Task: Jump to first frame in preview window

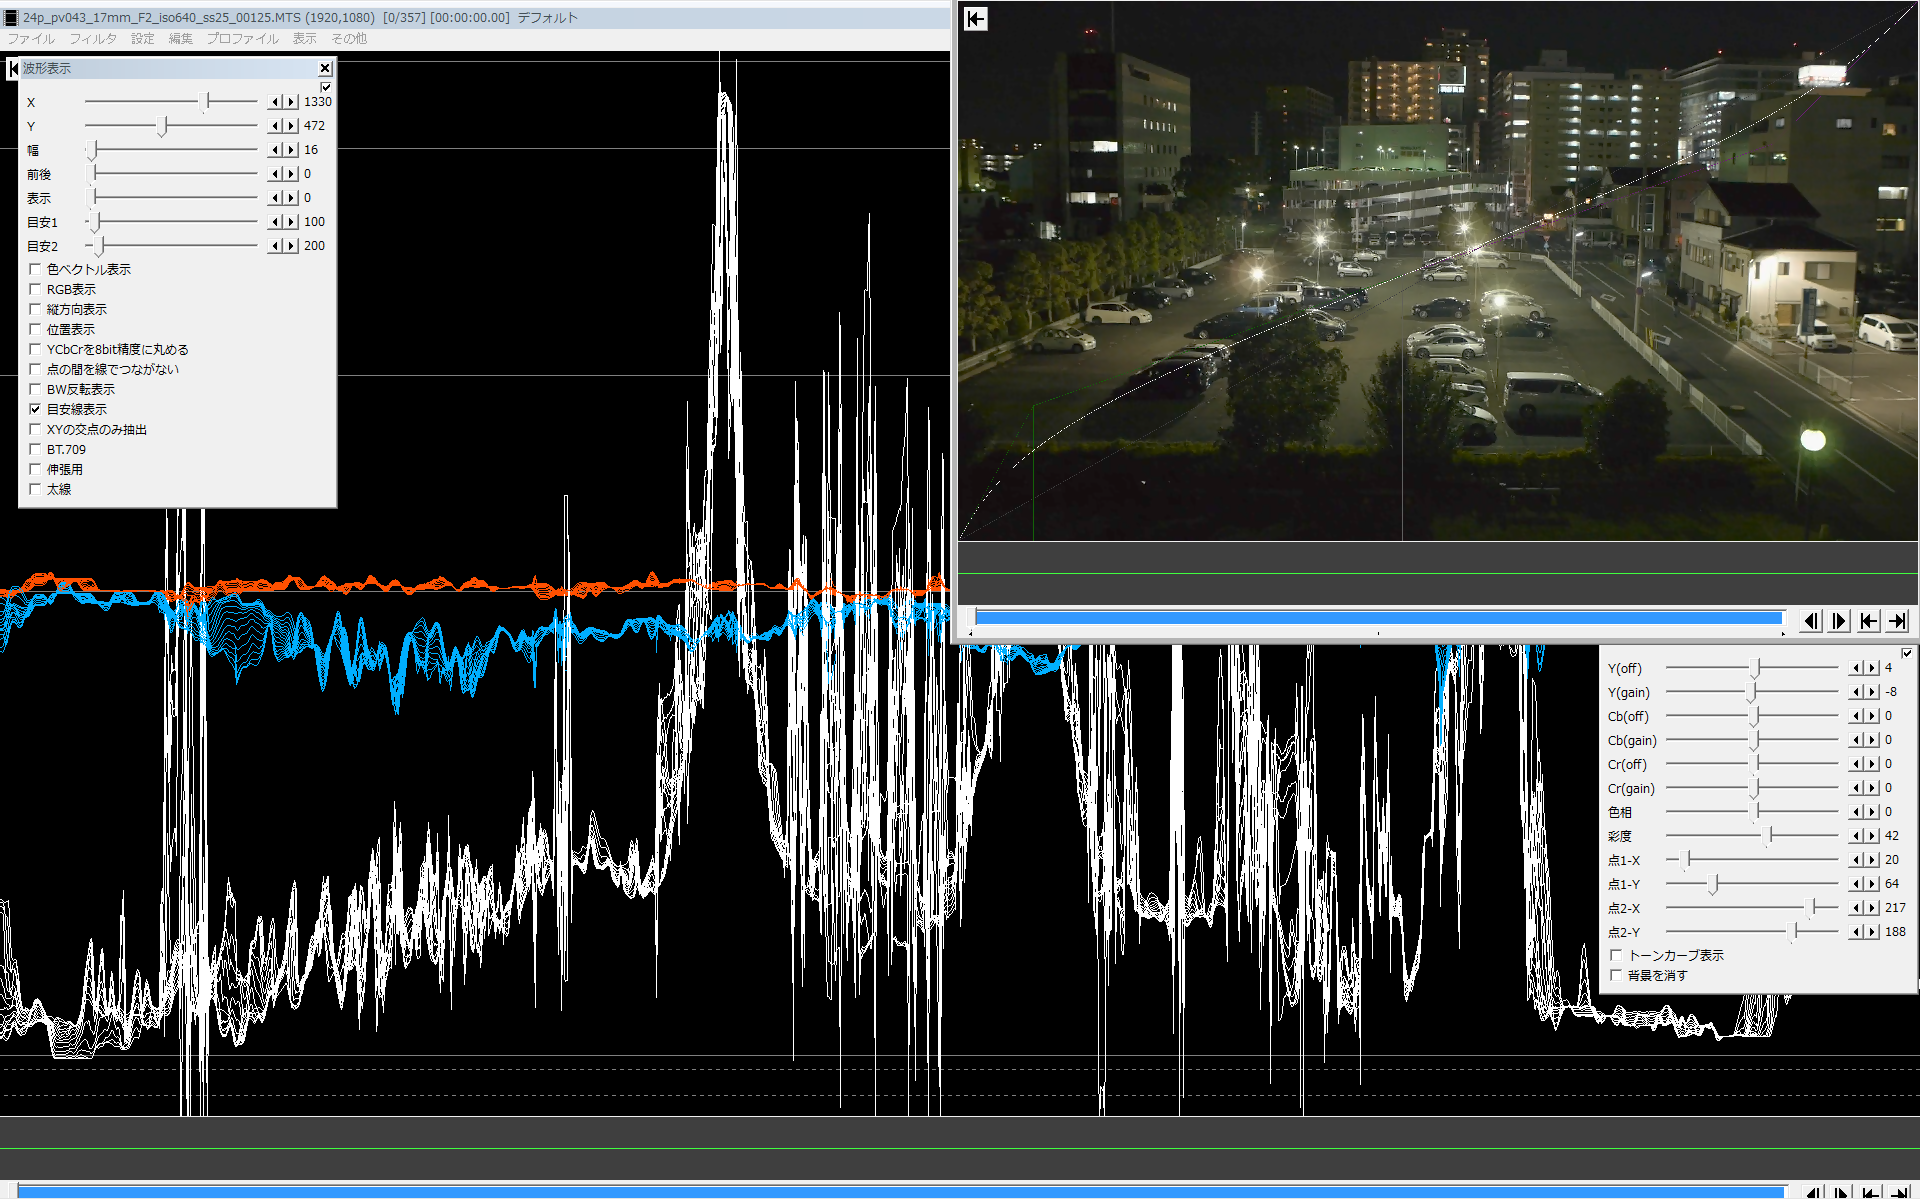Action: click(x=1868, y=621)
